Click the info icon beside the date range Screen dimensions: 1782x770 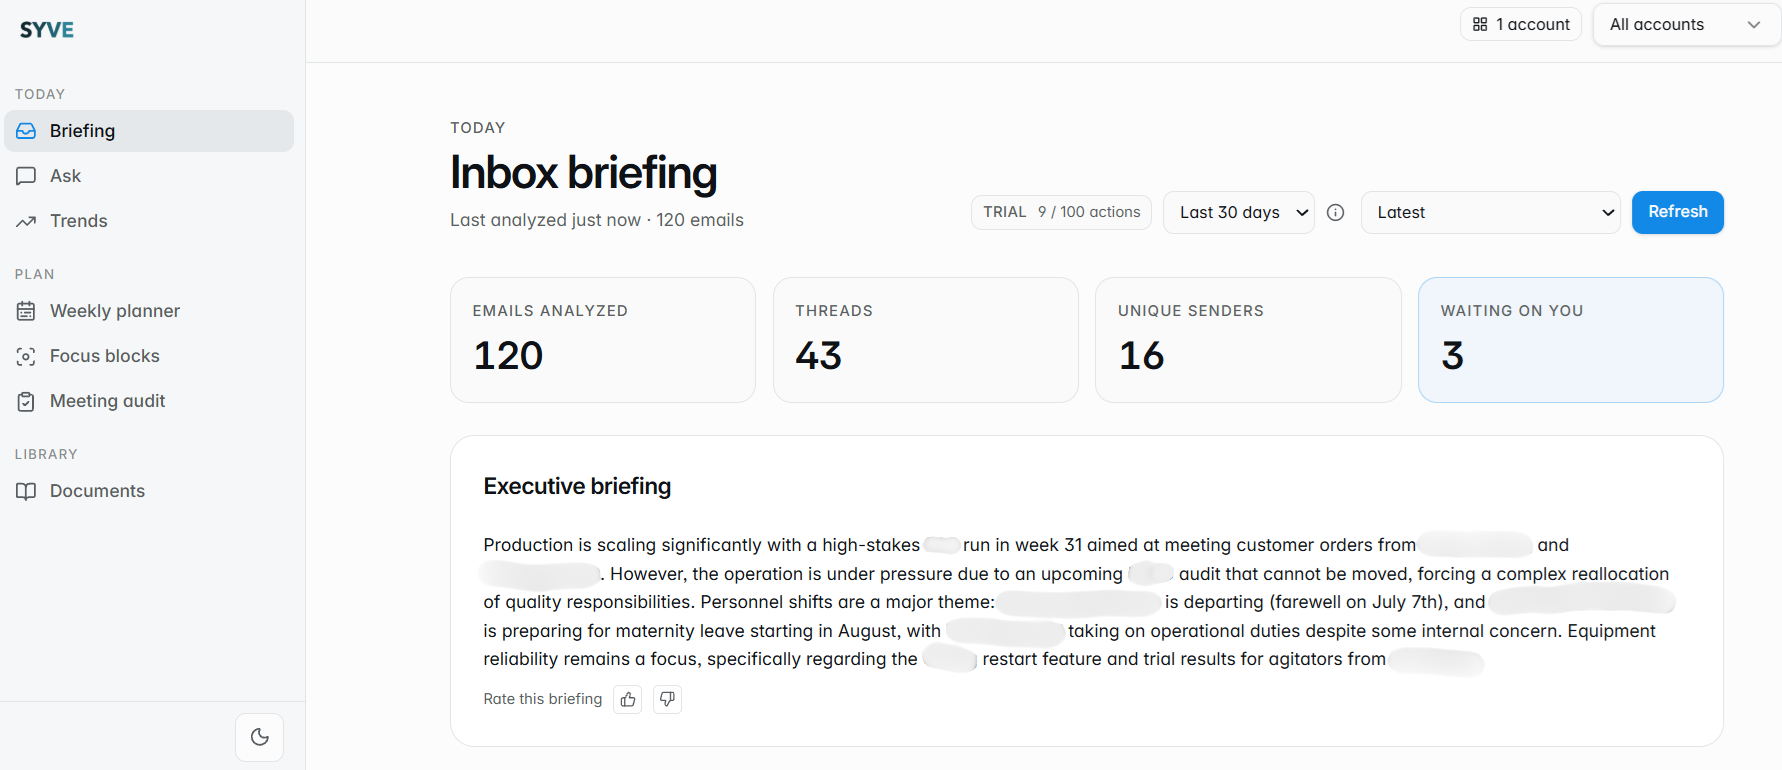pos(1335,212)
